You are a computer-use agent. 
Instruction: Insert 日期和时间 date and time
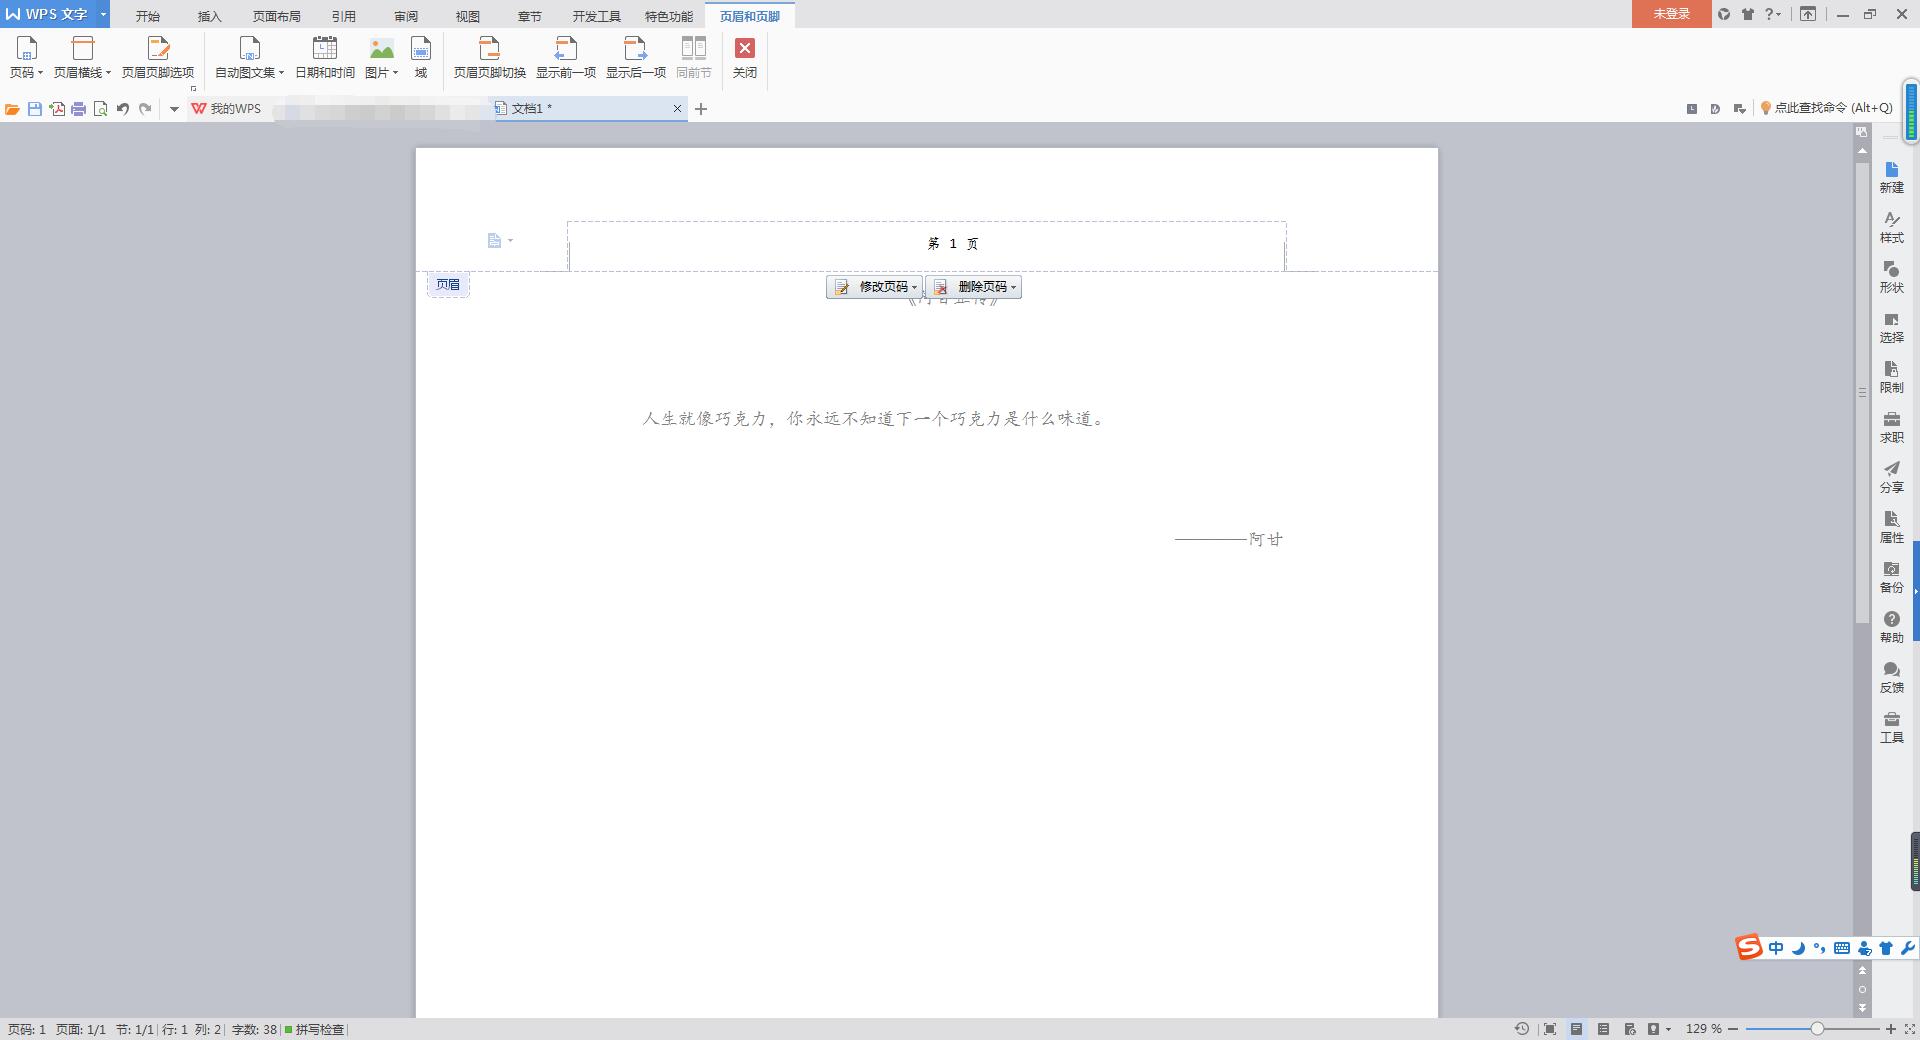click(325, 57)
